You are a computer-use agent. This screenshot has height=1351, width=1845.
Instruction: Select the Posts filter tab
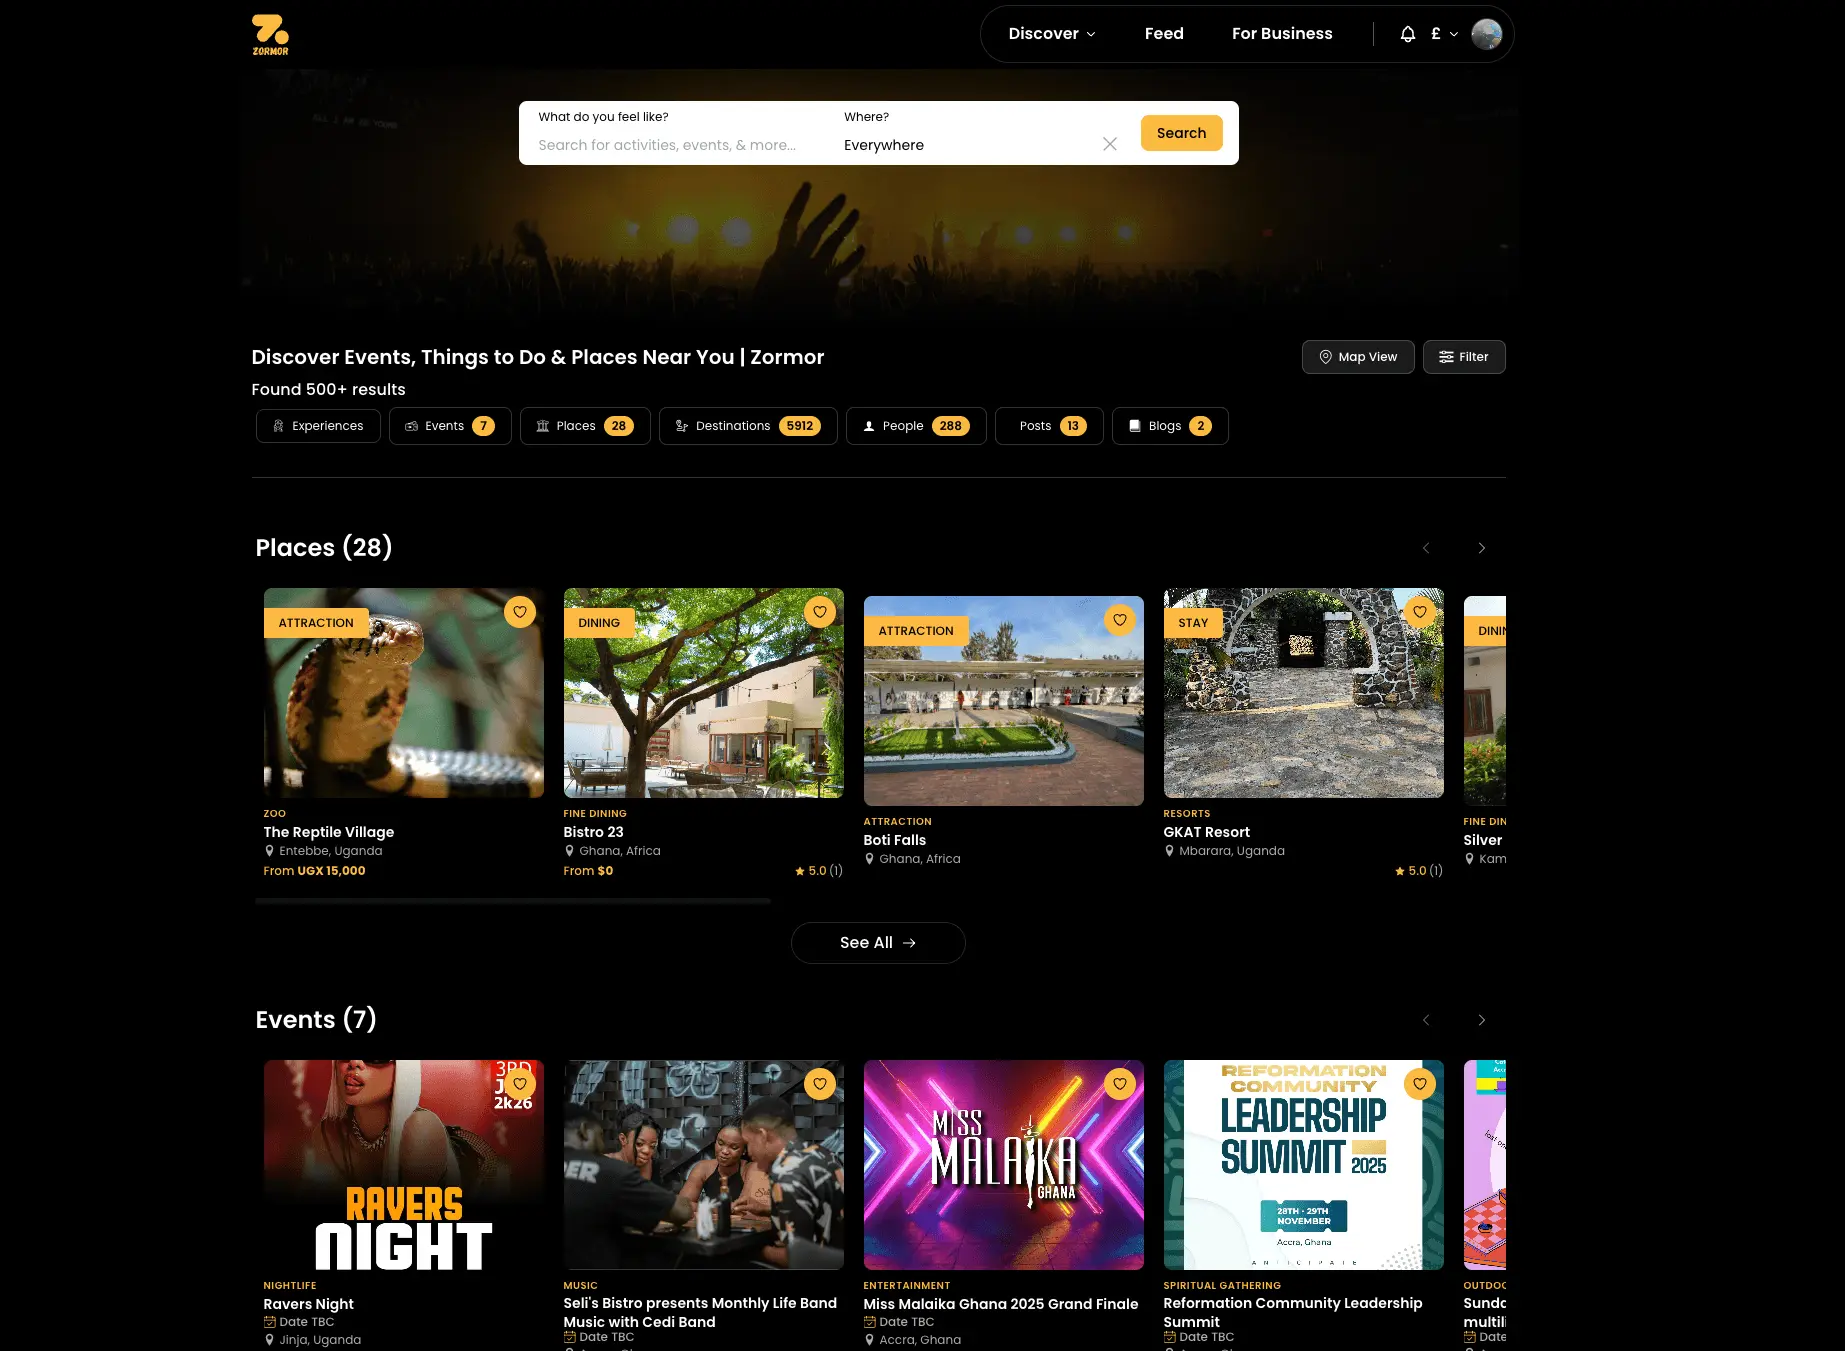tap(1049, 426)
